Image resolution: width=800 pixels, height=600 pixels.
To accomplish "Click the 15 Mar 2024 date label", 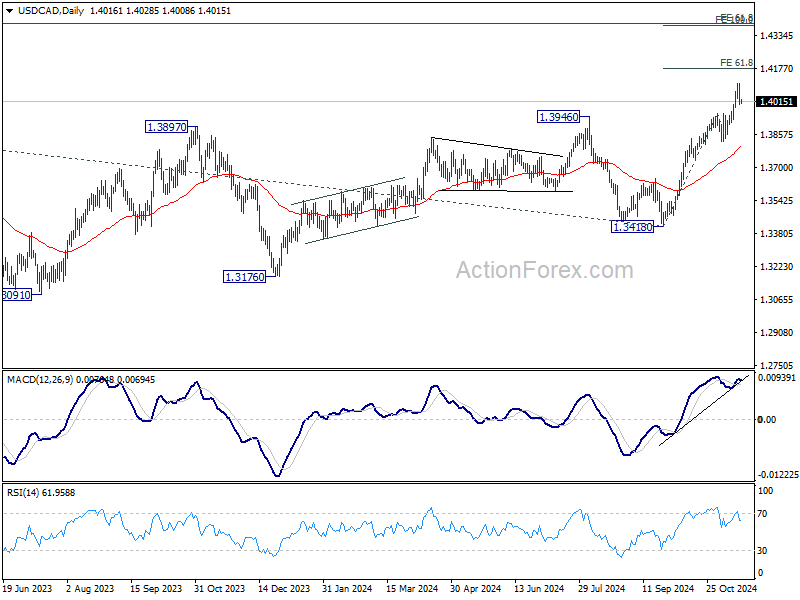I will click(x=412, y=588).
